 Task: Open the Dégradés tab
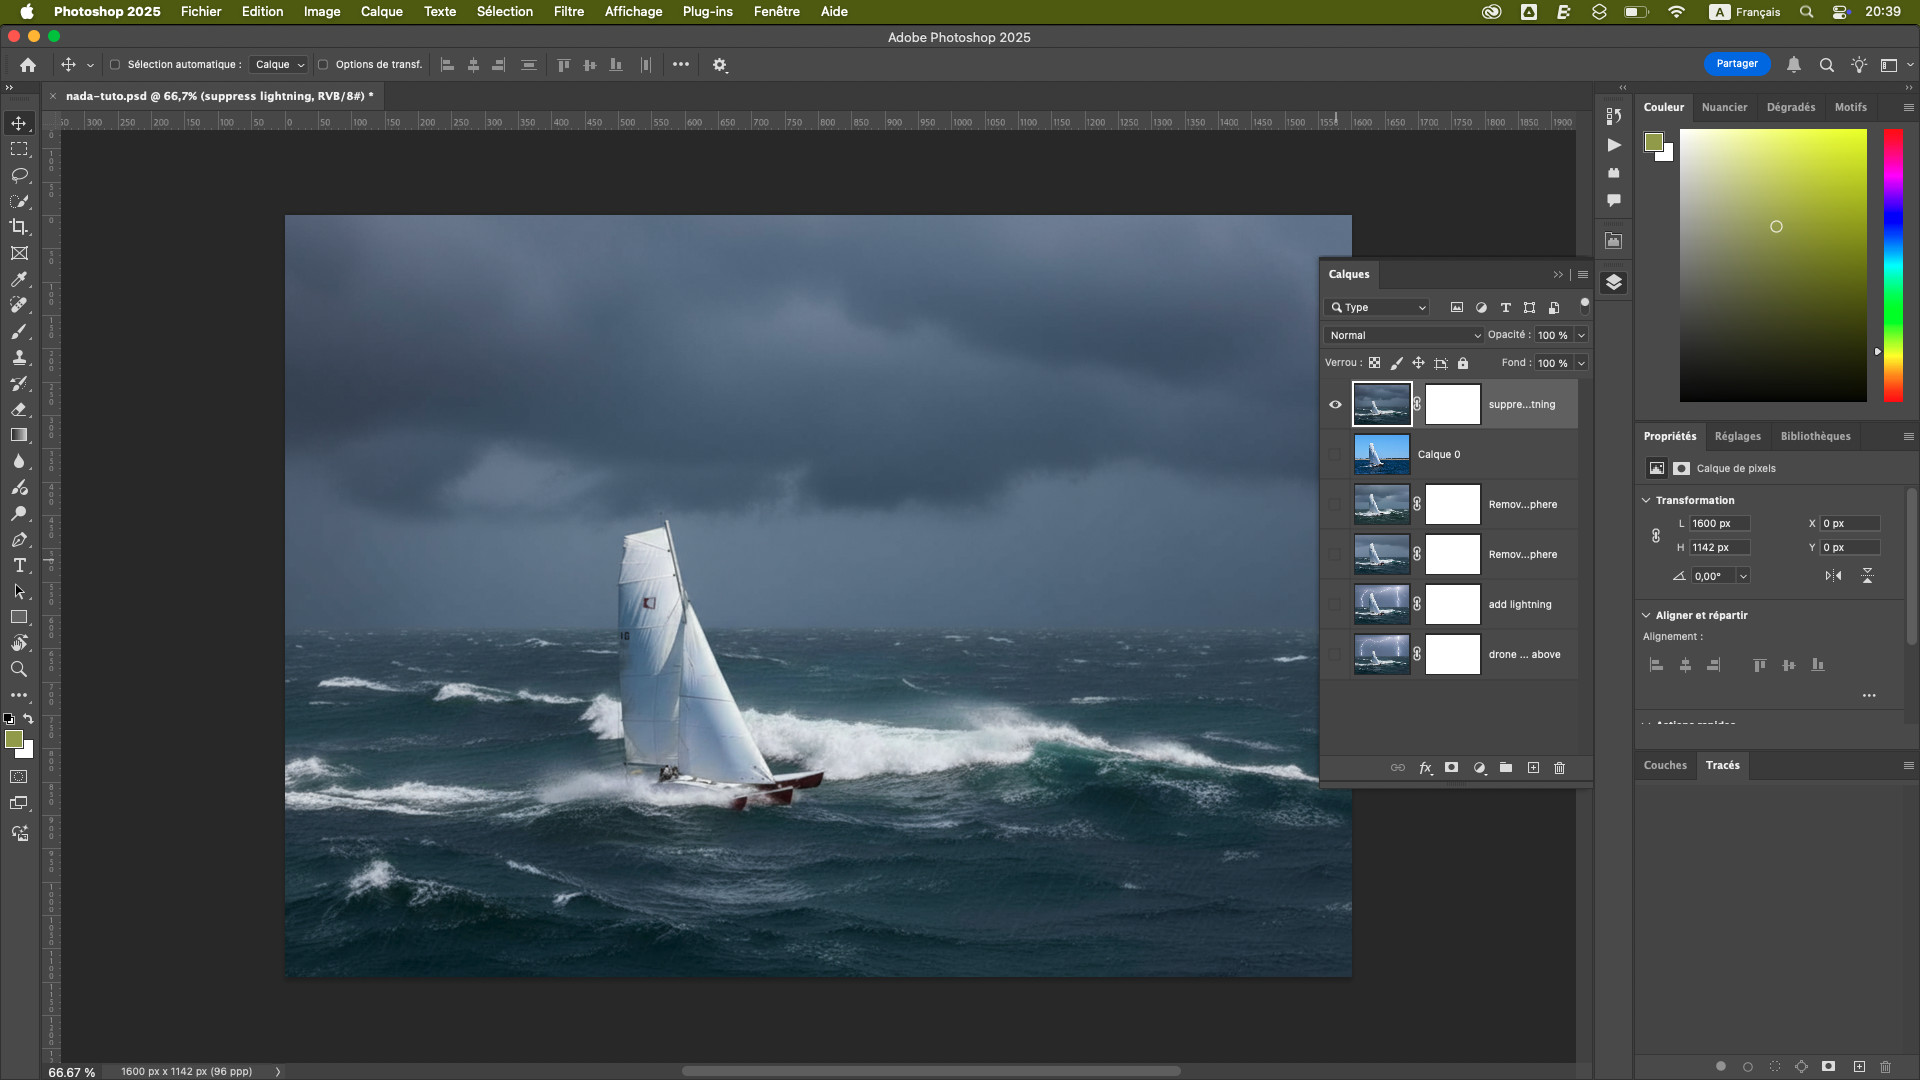1790,107
